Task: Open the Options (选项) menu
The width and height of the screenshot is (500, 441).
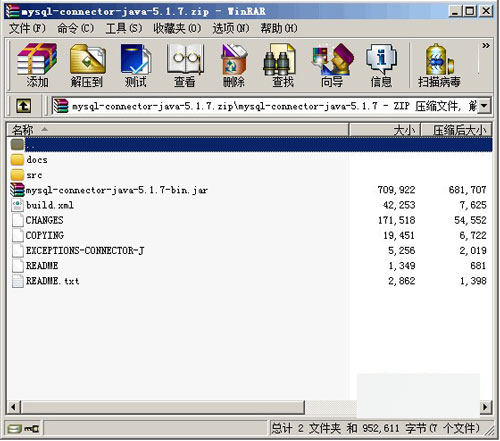Action: 231,28
